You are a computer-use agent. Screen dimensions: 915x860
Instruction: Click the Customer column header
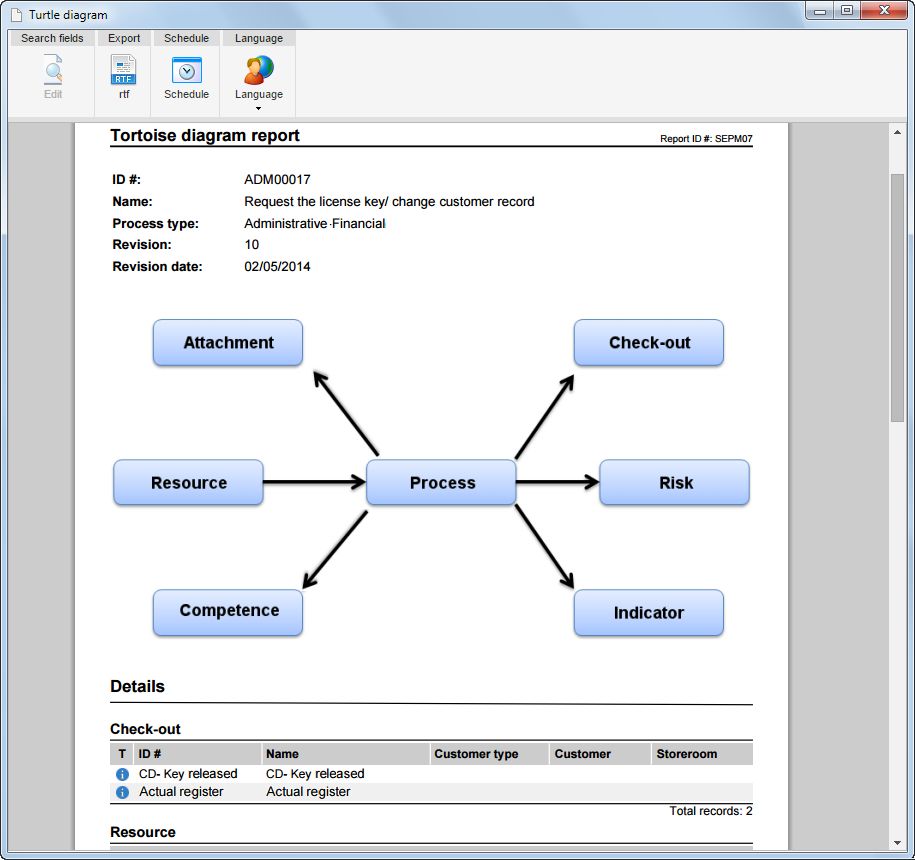(x=600, y=754)
